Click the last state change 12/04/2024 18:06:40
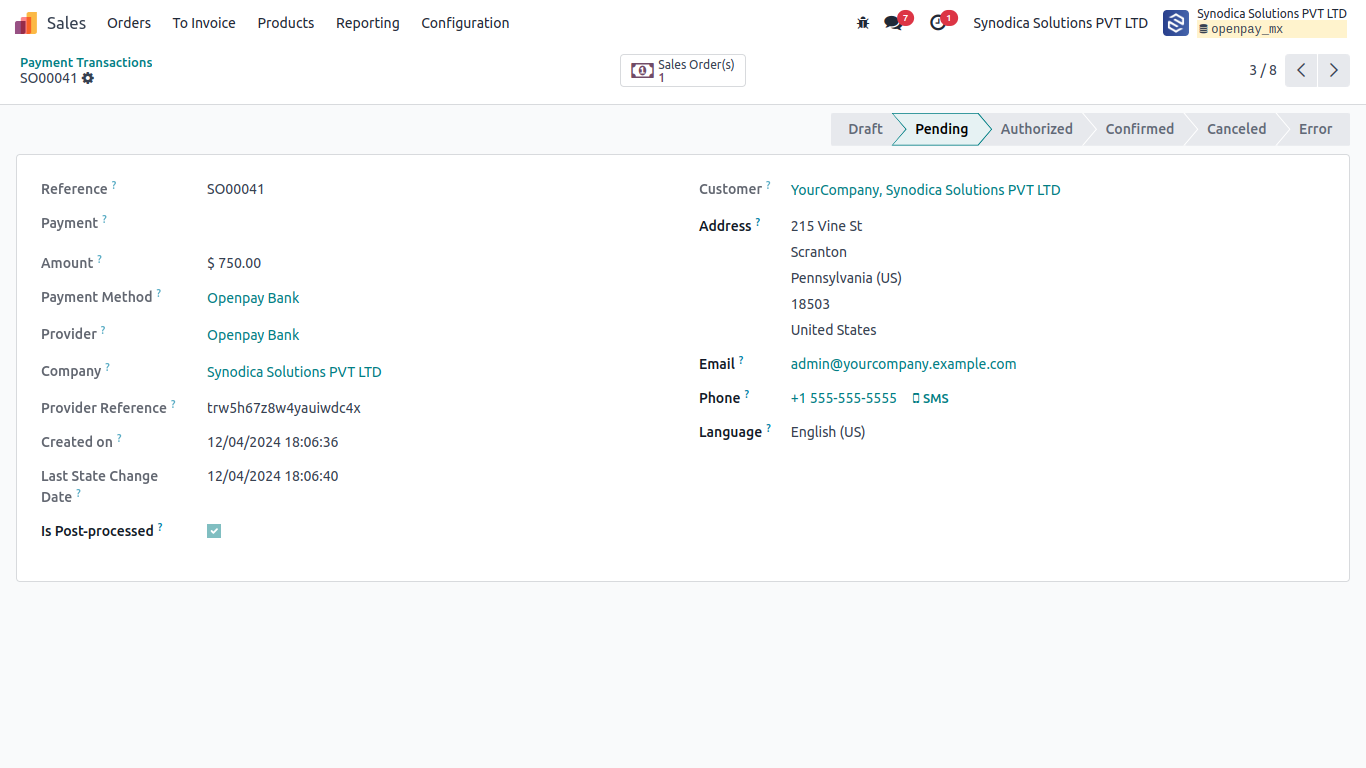Image resolution: width=1366 pixels, height=768 pixels. (x=273, y=476)
